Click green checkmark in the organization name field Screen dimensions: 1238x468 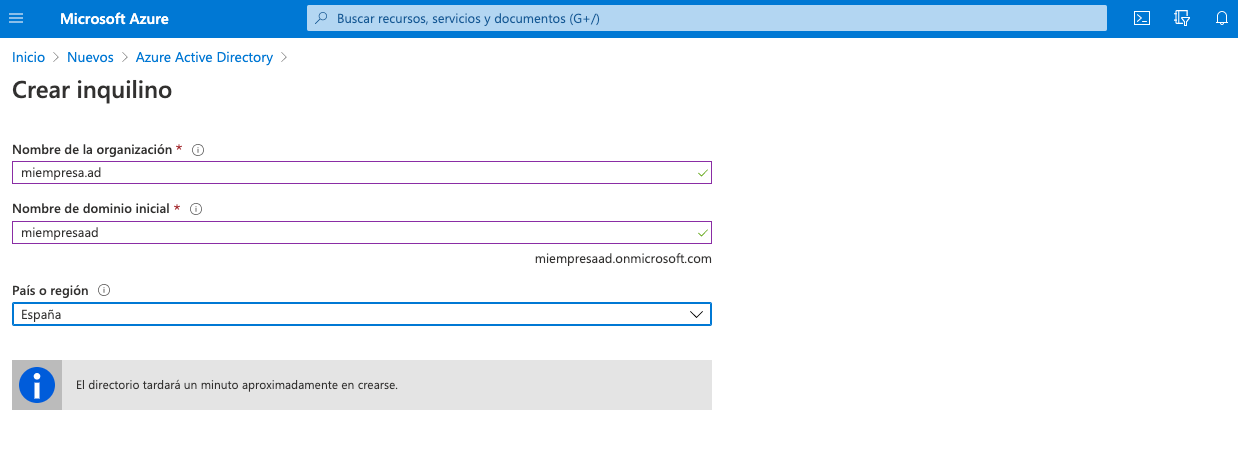coord(703,173)
